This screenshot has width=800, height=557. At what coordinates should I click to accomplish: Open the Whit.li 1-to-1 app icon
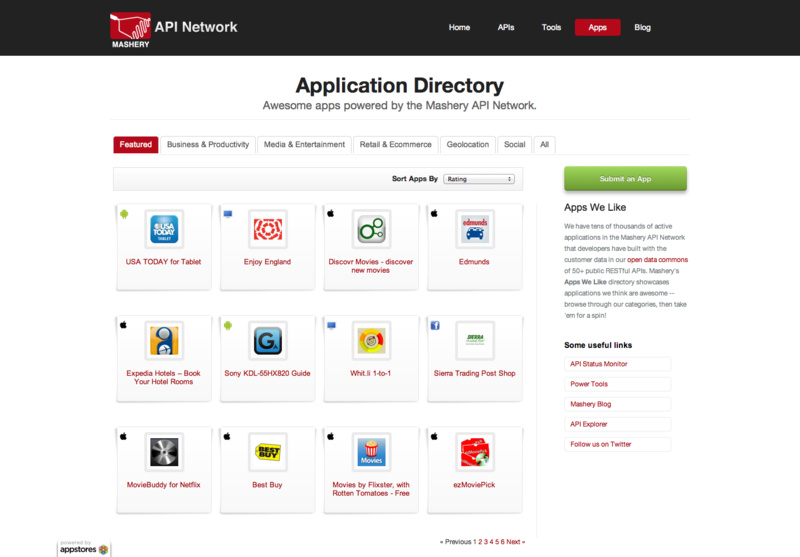tap(371, 341)
